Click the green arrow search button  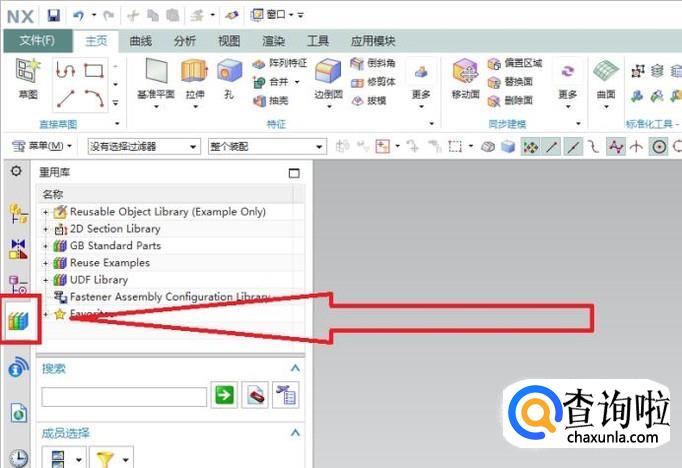click(x=224, y=395)
